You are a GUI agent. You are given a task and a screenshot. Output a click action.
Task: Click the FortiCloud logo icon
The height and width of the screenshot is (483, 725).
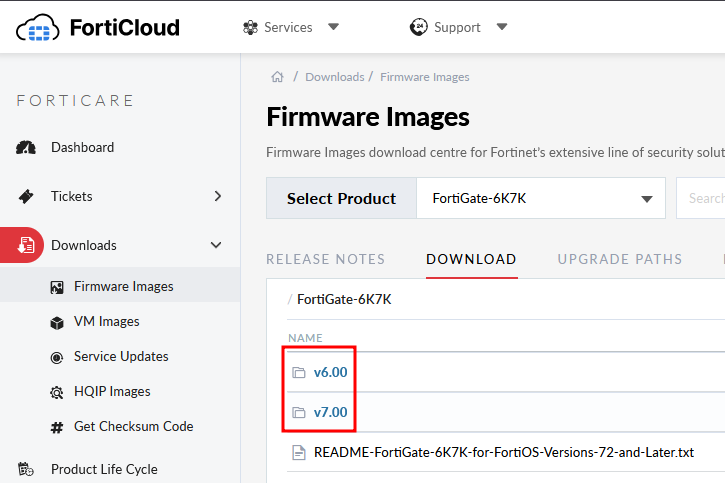37,27
